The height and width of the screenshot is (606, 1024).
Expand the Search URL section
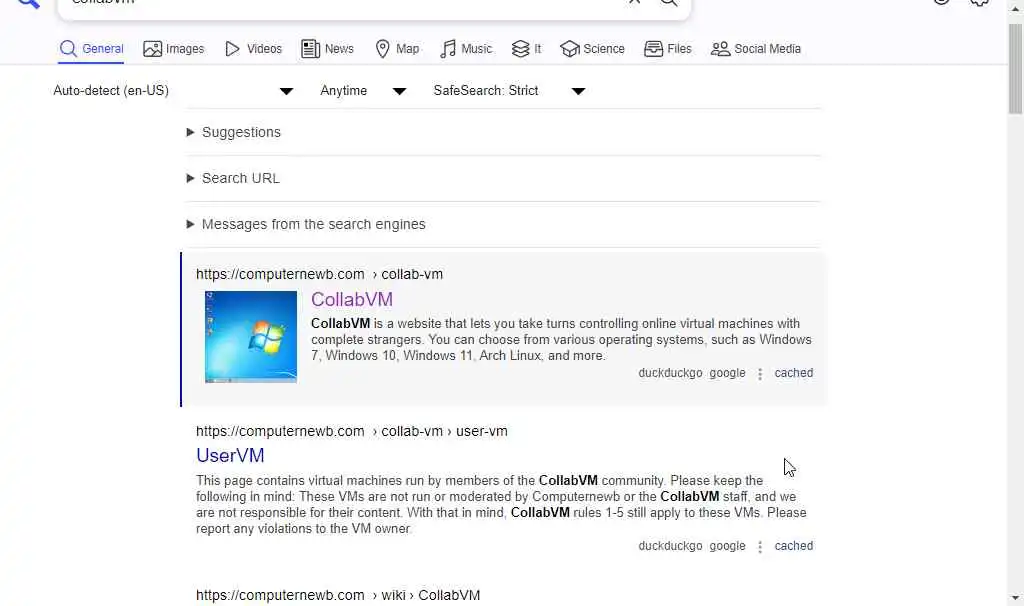tap(233, 178)
